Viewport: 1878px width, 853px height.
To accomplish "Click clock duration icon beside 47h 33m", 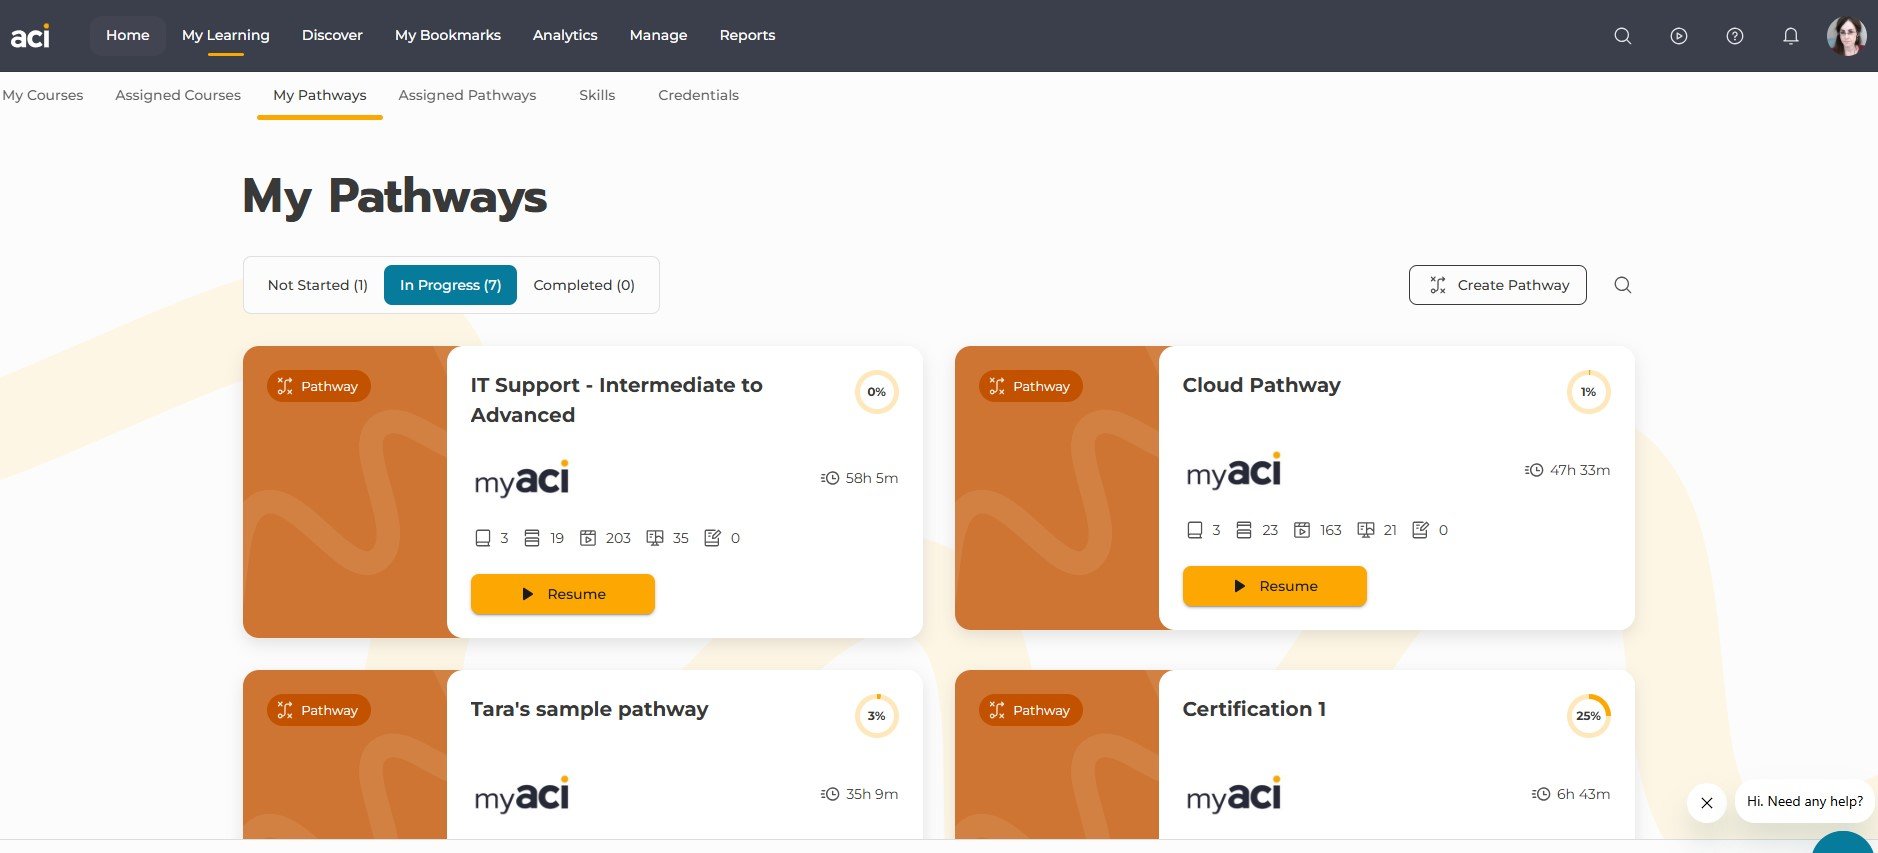I will (1534, 470).
